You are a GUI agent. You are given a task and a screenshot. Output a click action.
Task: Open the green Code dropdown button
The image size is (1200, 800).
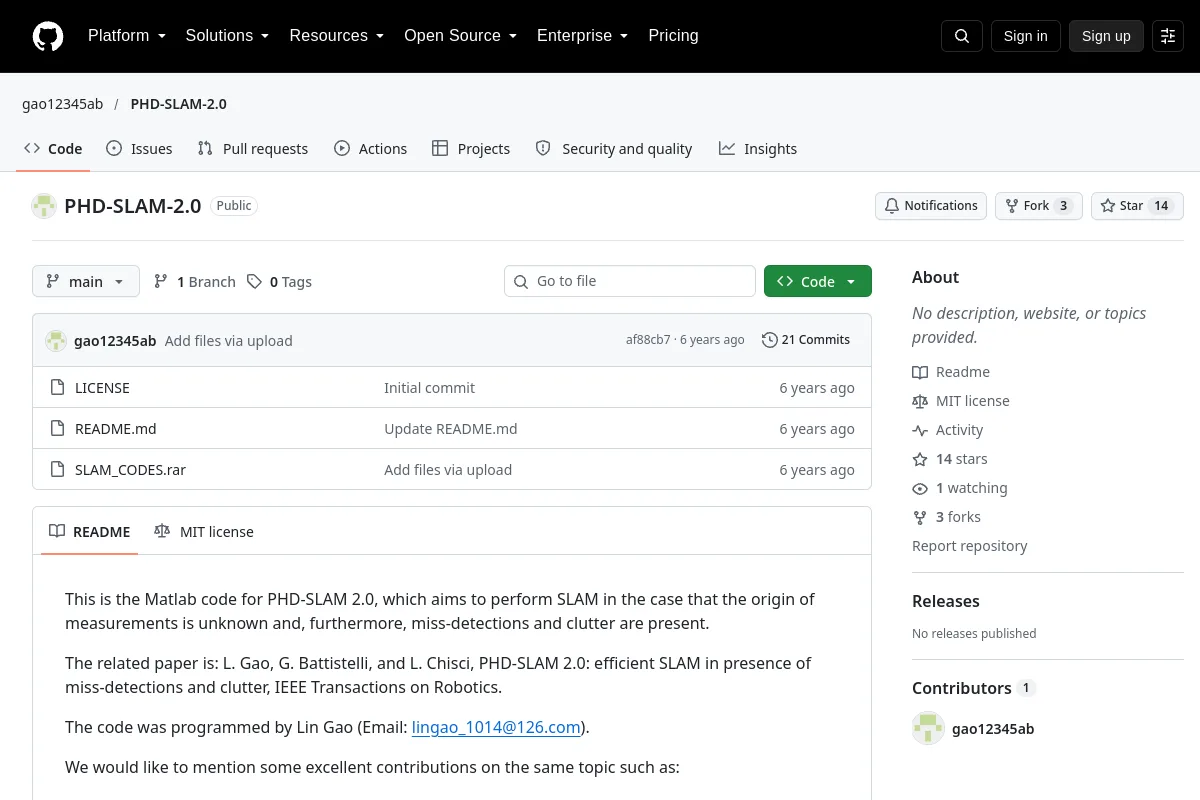click(818, 282)
